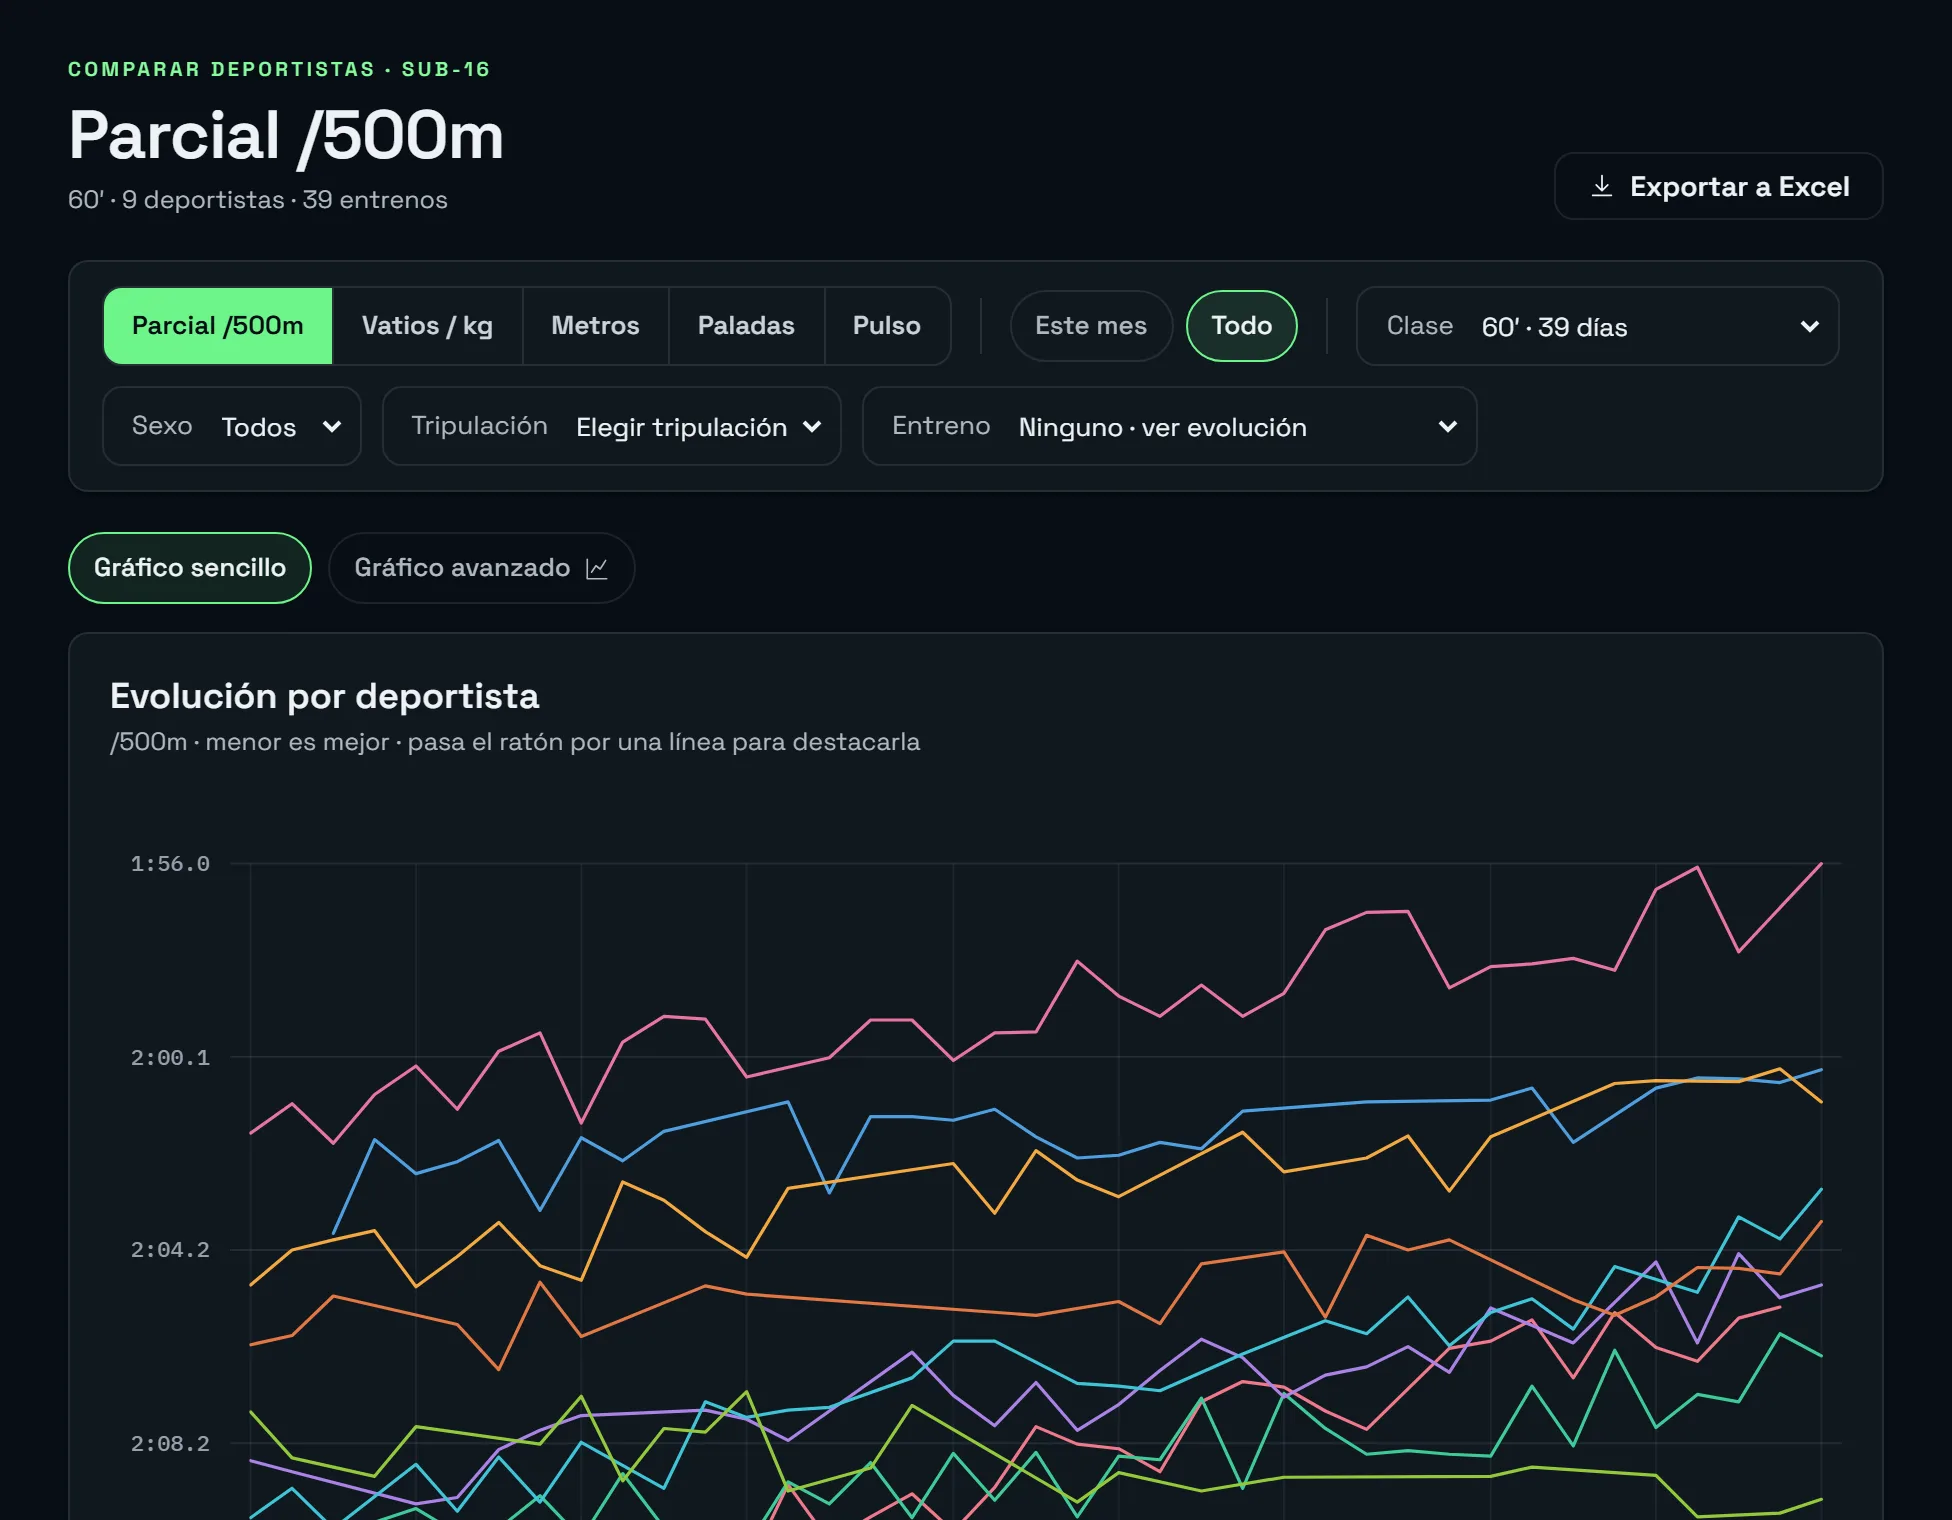Select the Parcial /500m metric tab

tap(218, 326)
